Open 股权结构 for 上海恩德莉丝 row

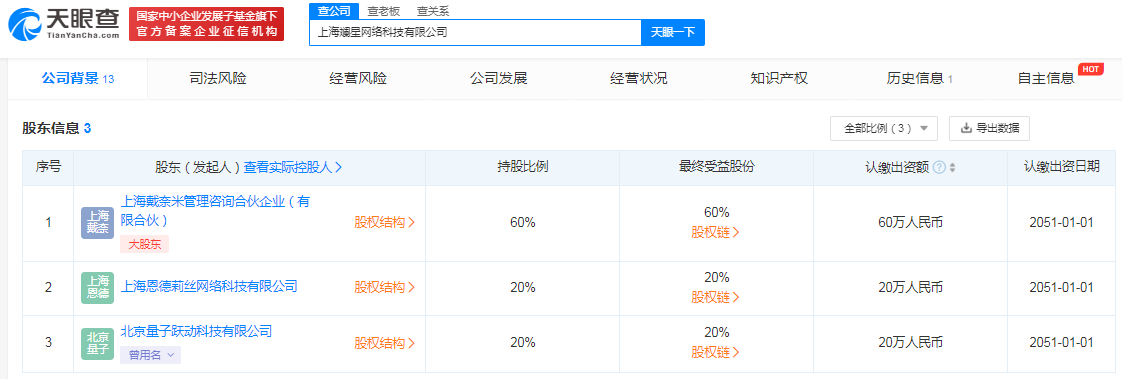pyautogui.click(x=385, y=287)
